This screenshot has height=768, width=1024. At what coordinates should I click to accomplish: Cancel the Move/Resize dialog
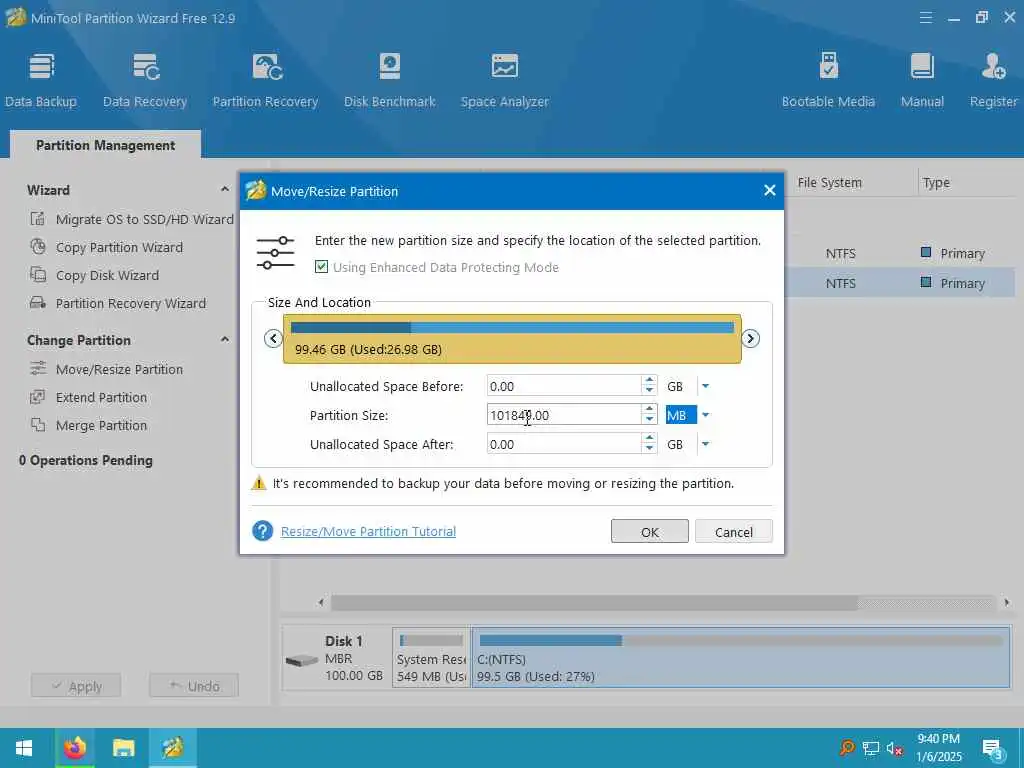click(733, 532)
